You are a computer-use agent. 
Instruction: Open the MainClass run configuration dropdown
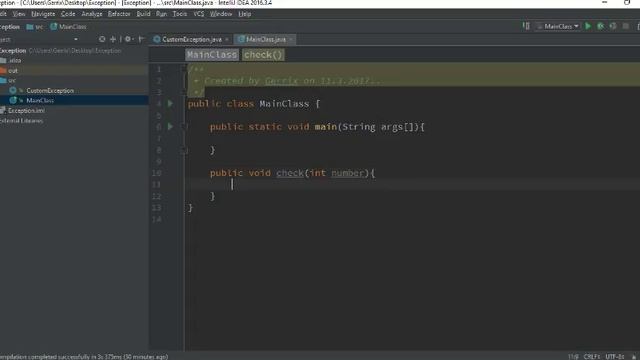[x=559, y=26]
